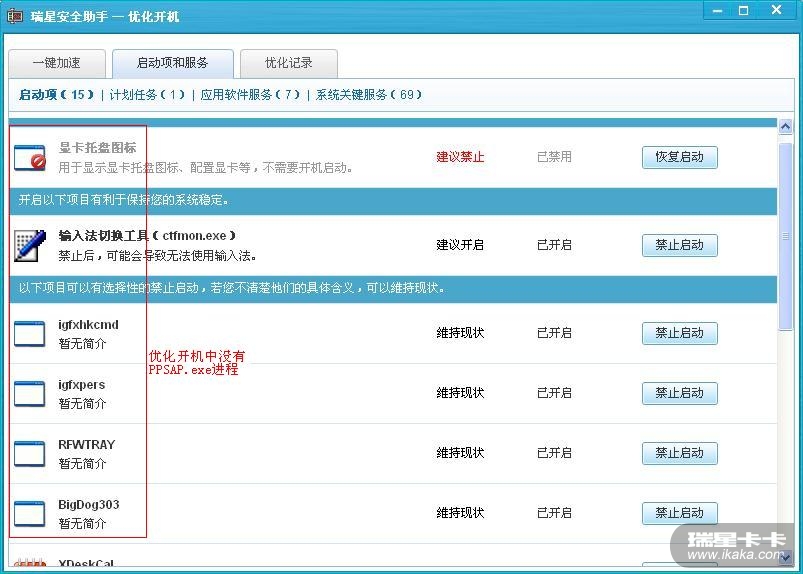Viewport: 803px width, 574px height.
Task: Click 禁止启动 for 输入法切换工具 ctfmon.exe
Action: 680,245
